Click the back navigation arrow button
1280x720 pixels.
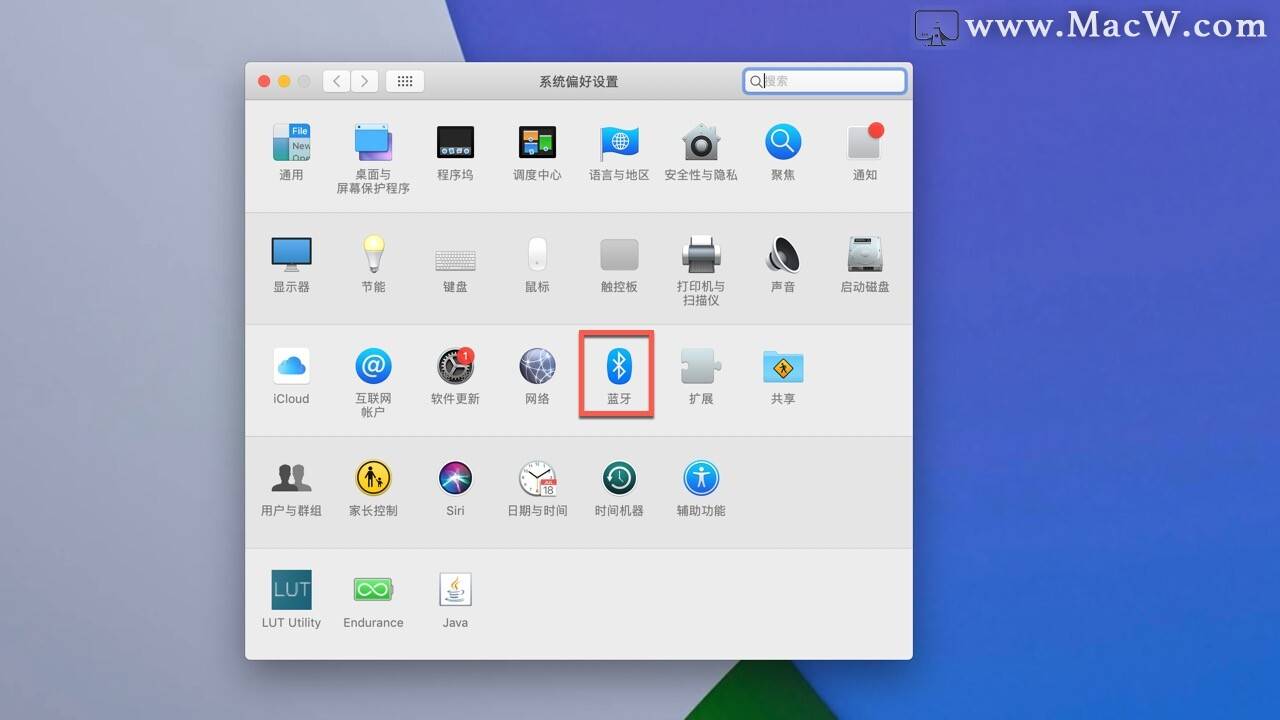337,81
